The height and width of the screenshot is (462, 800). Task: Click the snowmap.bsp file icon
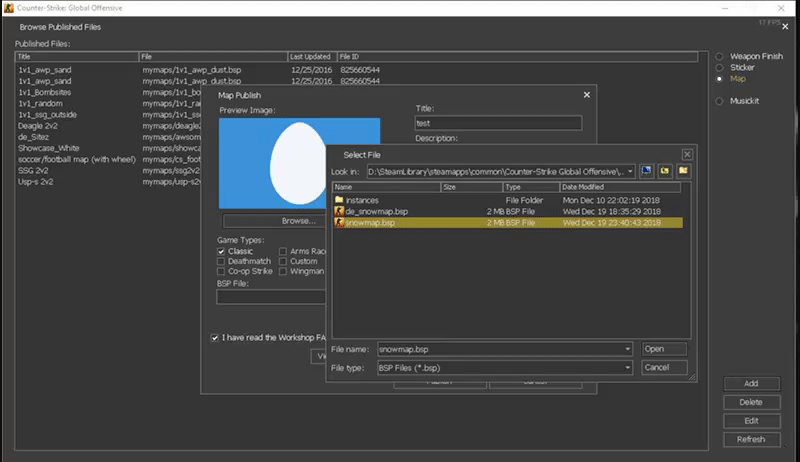pyautogui.click(x=339, y=222)
